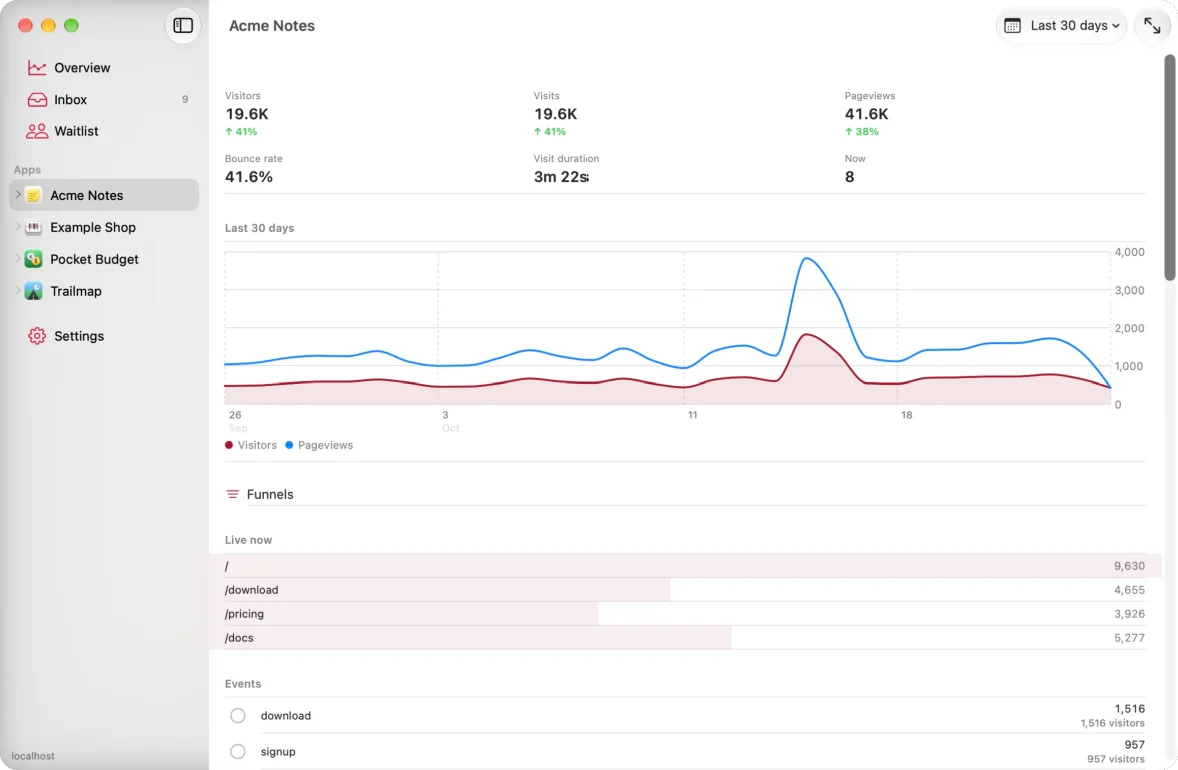Click the 957 visitors label
This screenshot has width=1178, height=770.
1116,759
